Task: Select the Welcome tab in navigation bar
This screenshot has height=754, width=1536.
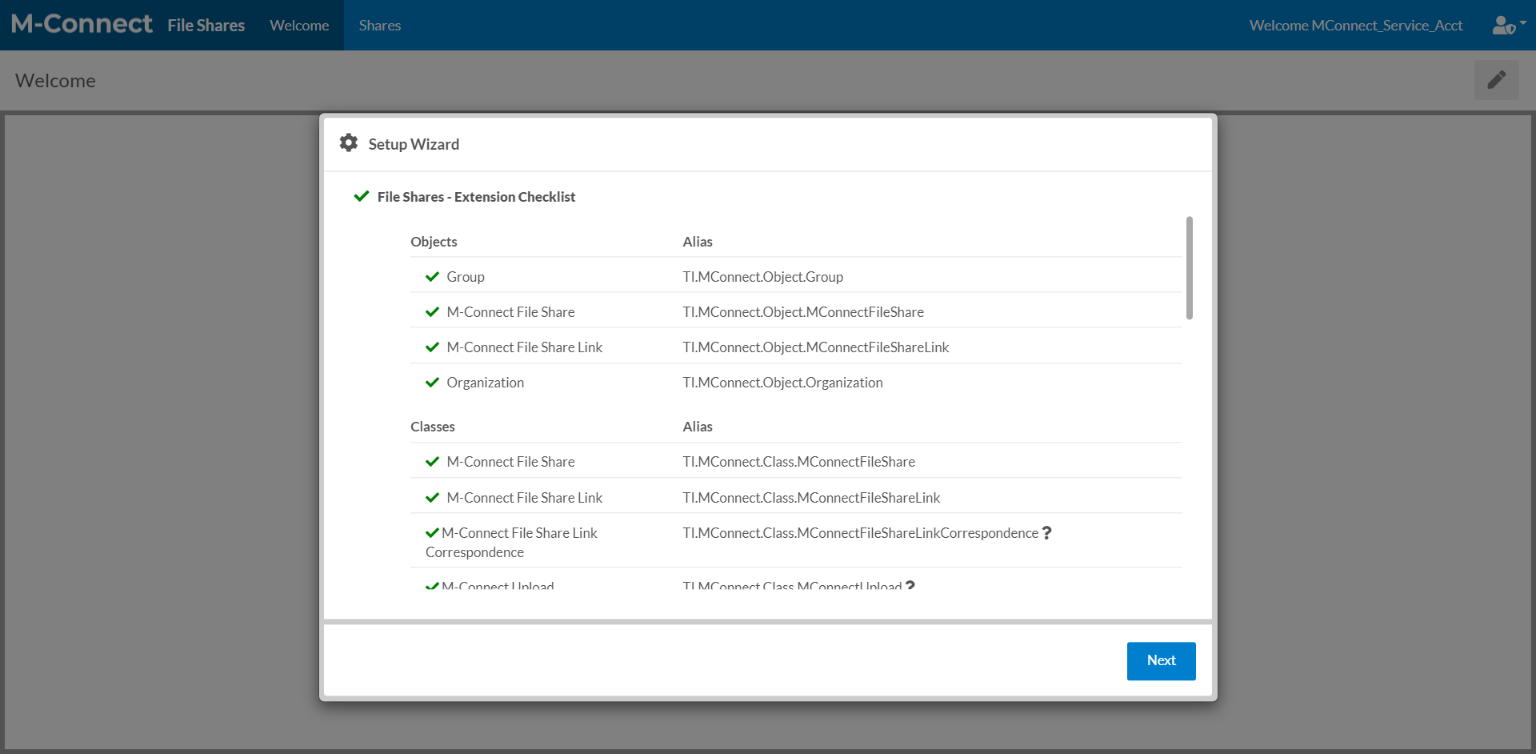Action: tap(299, 25)
